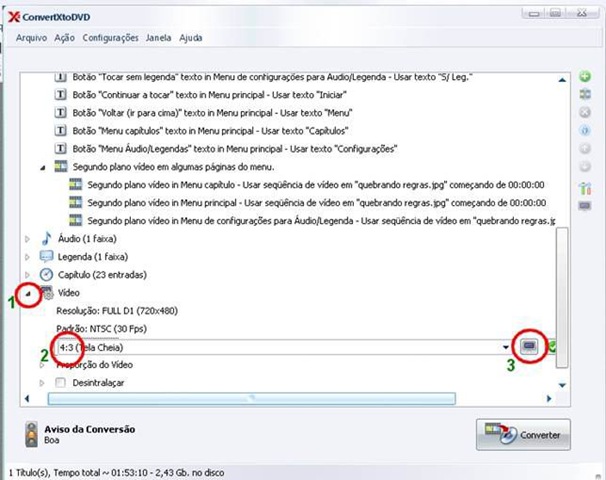Image resolution: width=606 pixels, height=480 pixels.
Task: Open the 4:3 (Tela Cheia) dropdown arrow
Action: [x=506, y=347]
